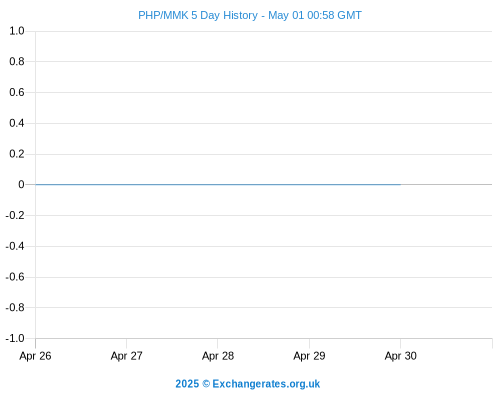Click the gray line segment after Apr 30

[x=446, y=184]
